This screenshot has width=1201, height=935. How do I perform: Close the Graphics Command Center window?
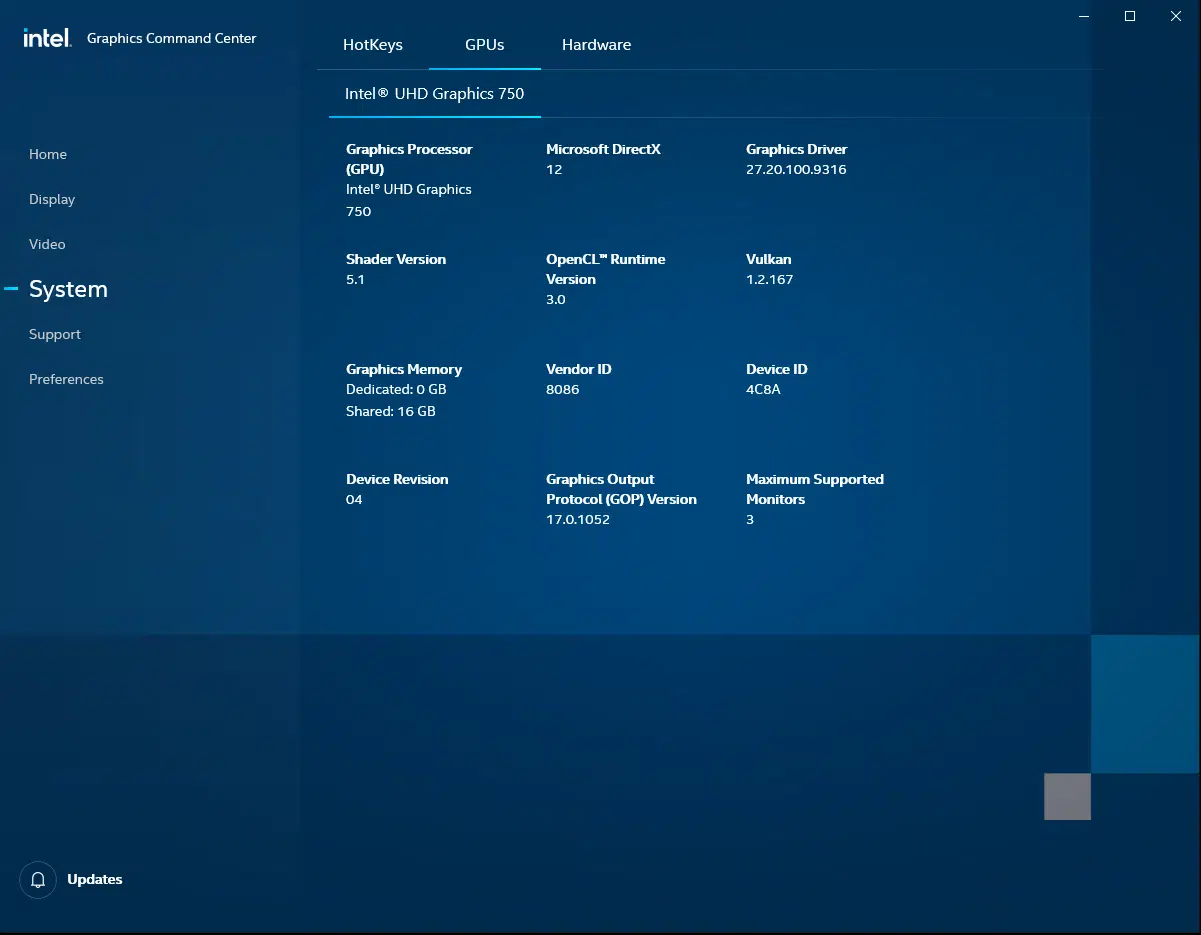(1176, 16)
